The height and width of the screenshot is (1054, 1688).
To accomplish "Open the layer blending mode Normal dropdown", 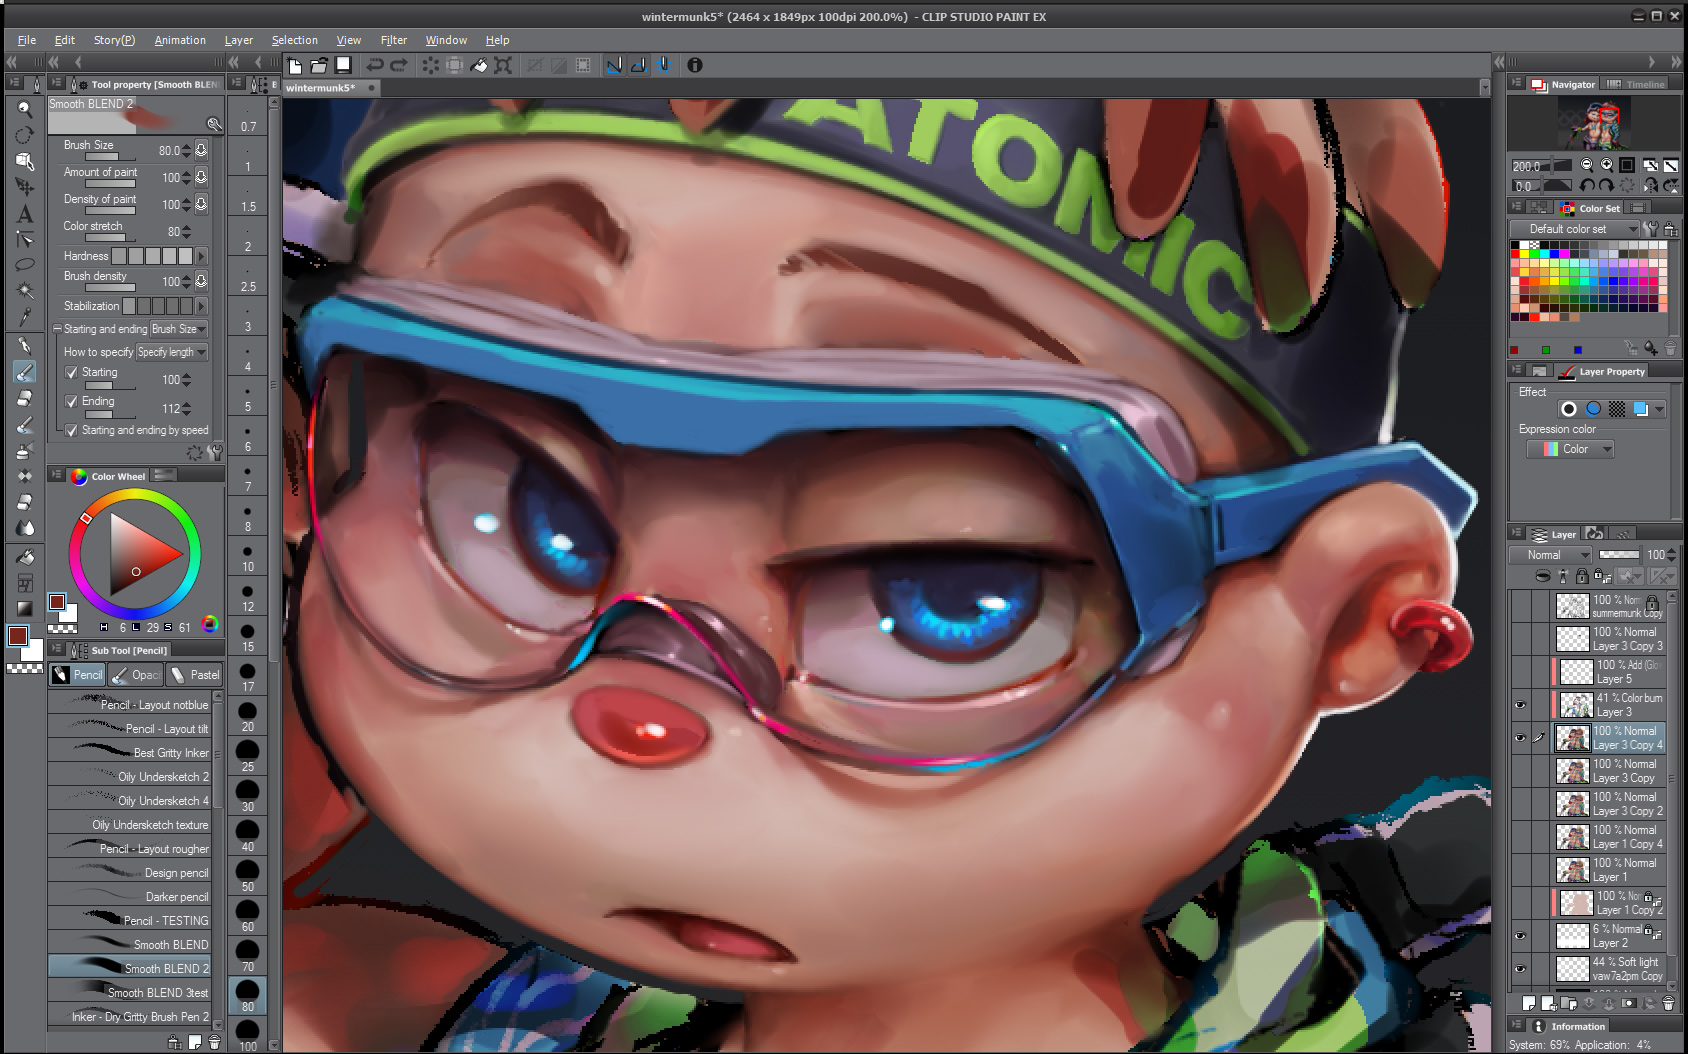I will pos(1550,555).
